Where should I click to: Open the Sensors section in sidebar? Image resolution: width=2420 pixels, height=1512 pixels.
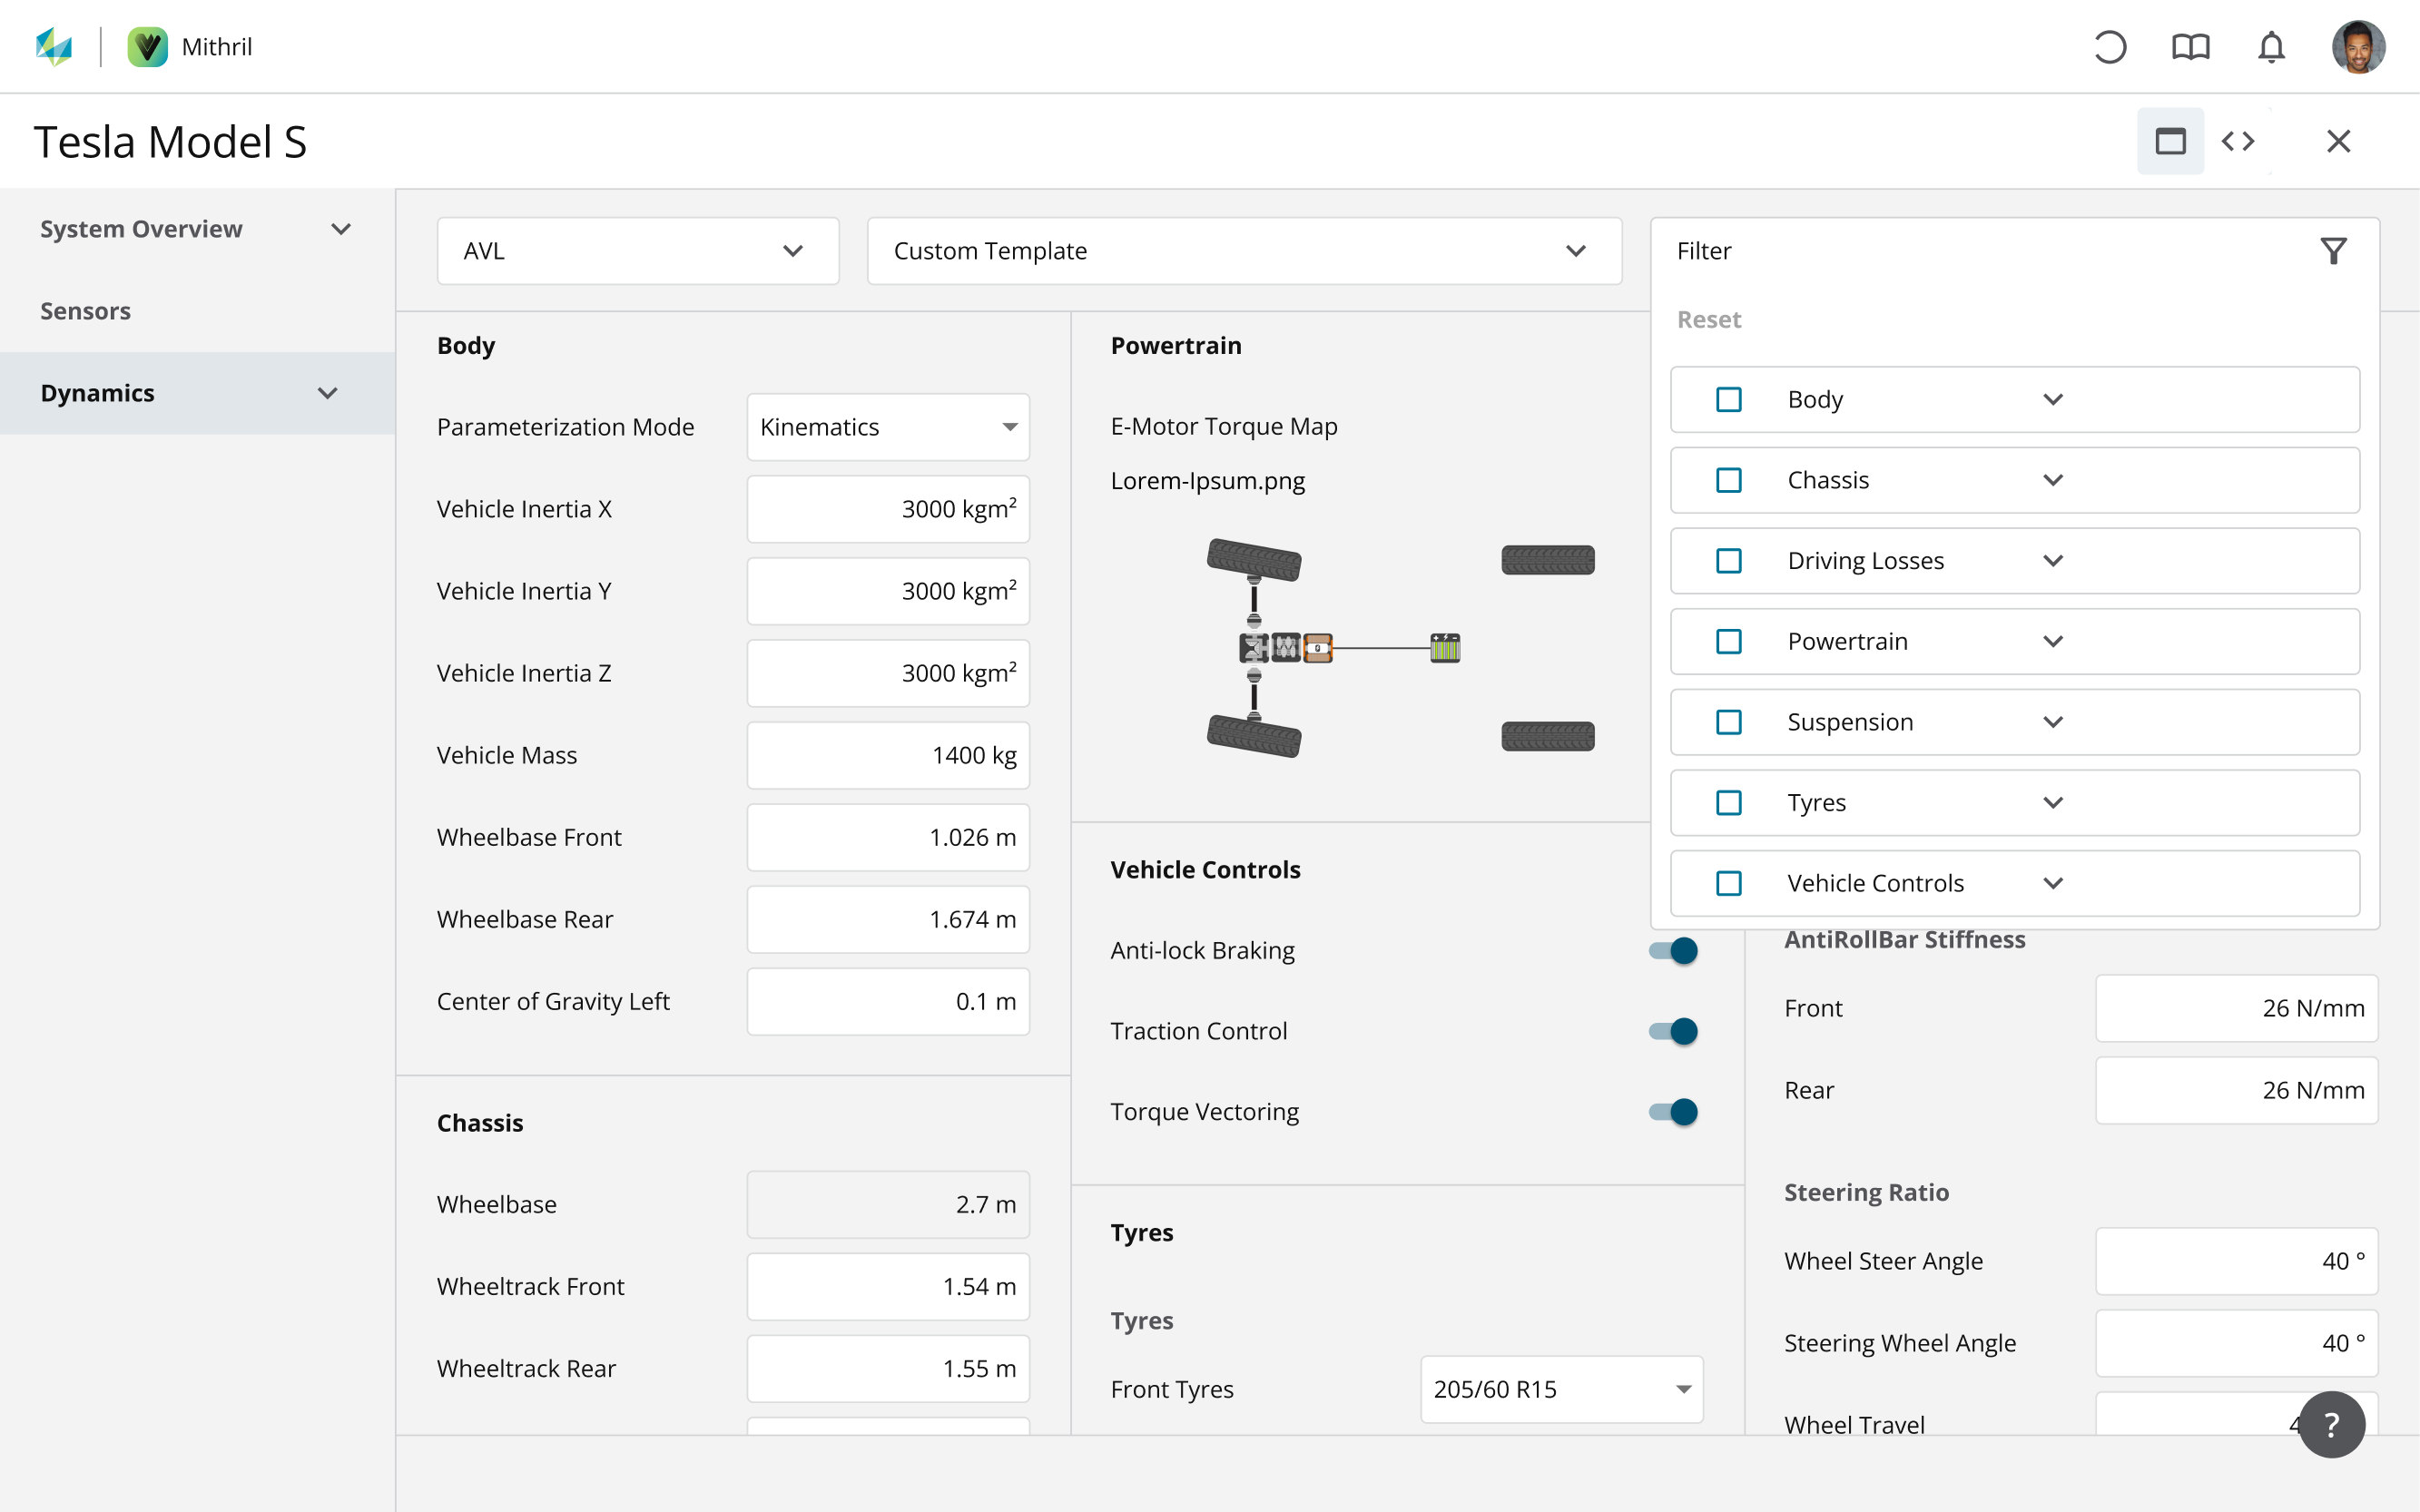coord(86,311)
